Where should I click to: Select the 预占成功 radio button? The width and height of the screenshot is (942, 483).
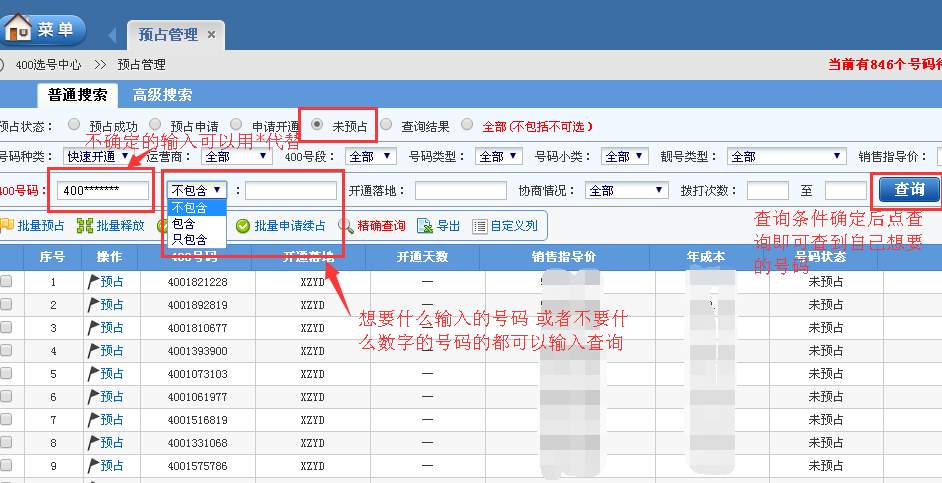(74, 126)
